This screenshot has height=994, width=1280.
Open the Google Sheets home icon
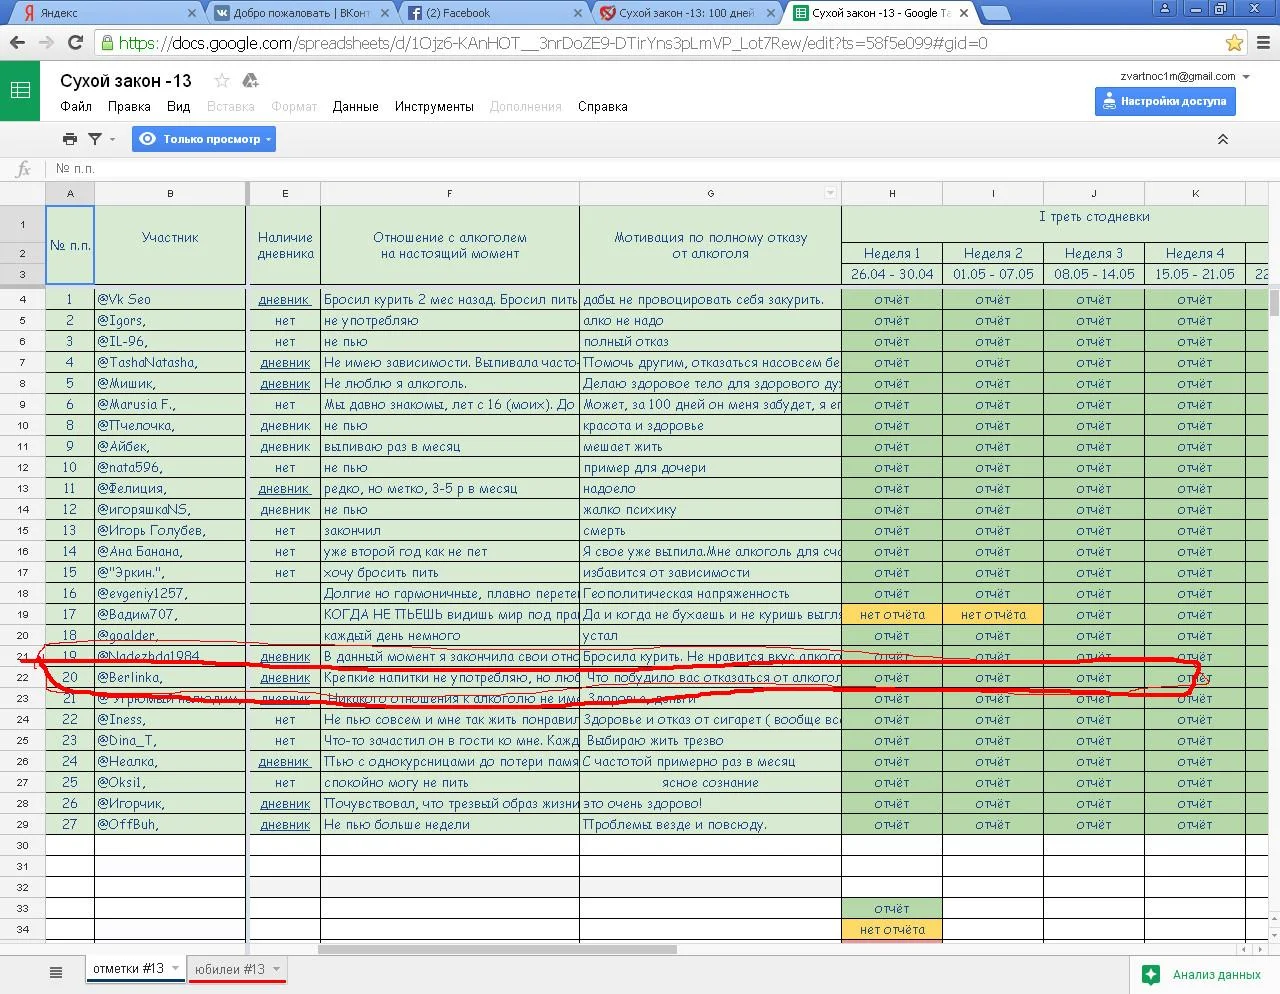point(20,91)
